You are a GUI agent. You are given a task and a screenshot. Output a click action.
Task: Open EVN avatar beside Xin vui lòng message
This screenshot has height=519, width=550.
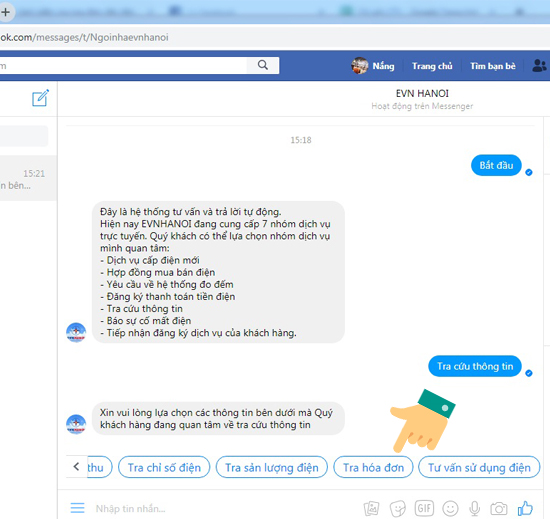tap(76, 424)
